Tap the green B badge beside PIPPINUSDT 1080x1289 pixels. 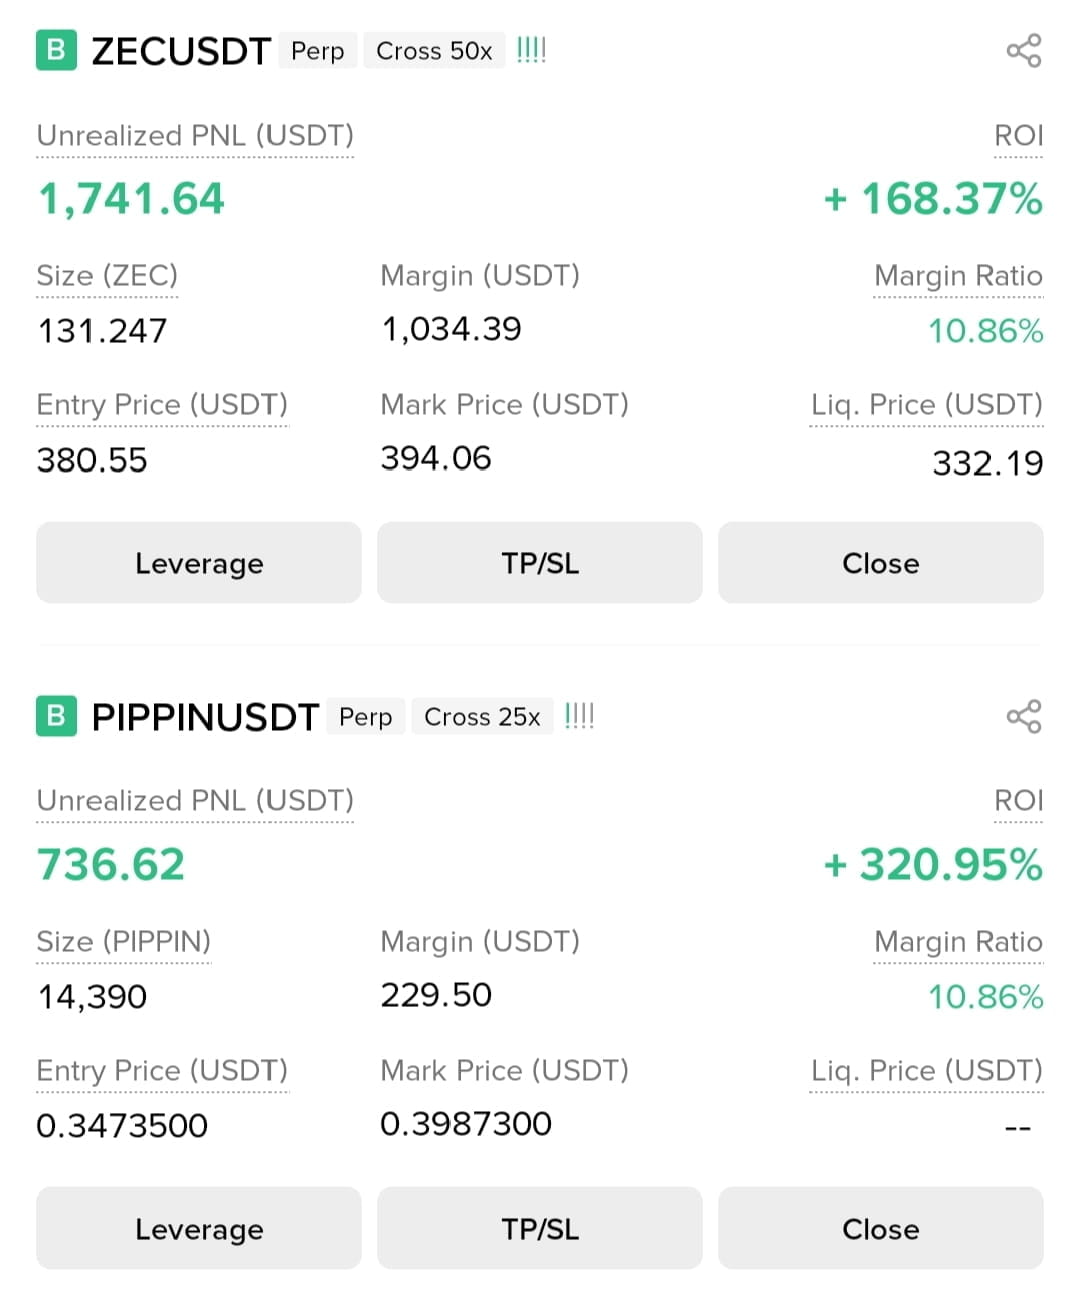56,716
